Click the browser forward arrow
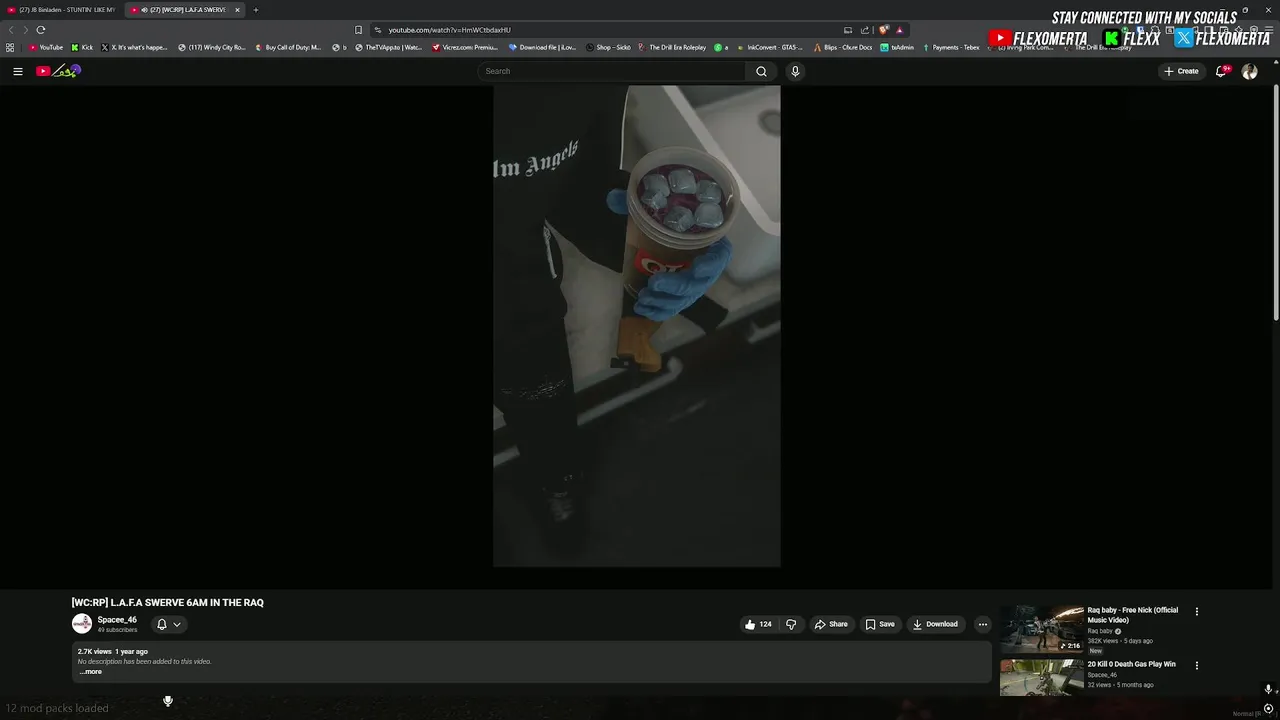 point(26,30)
